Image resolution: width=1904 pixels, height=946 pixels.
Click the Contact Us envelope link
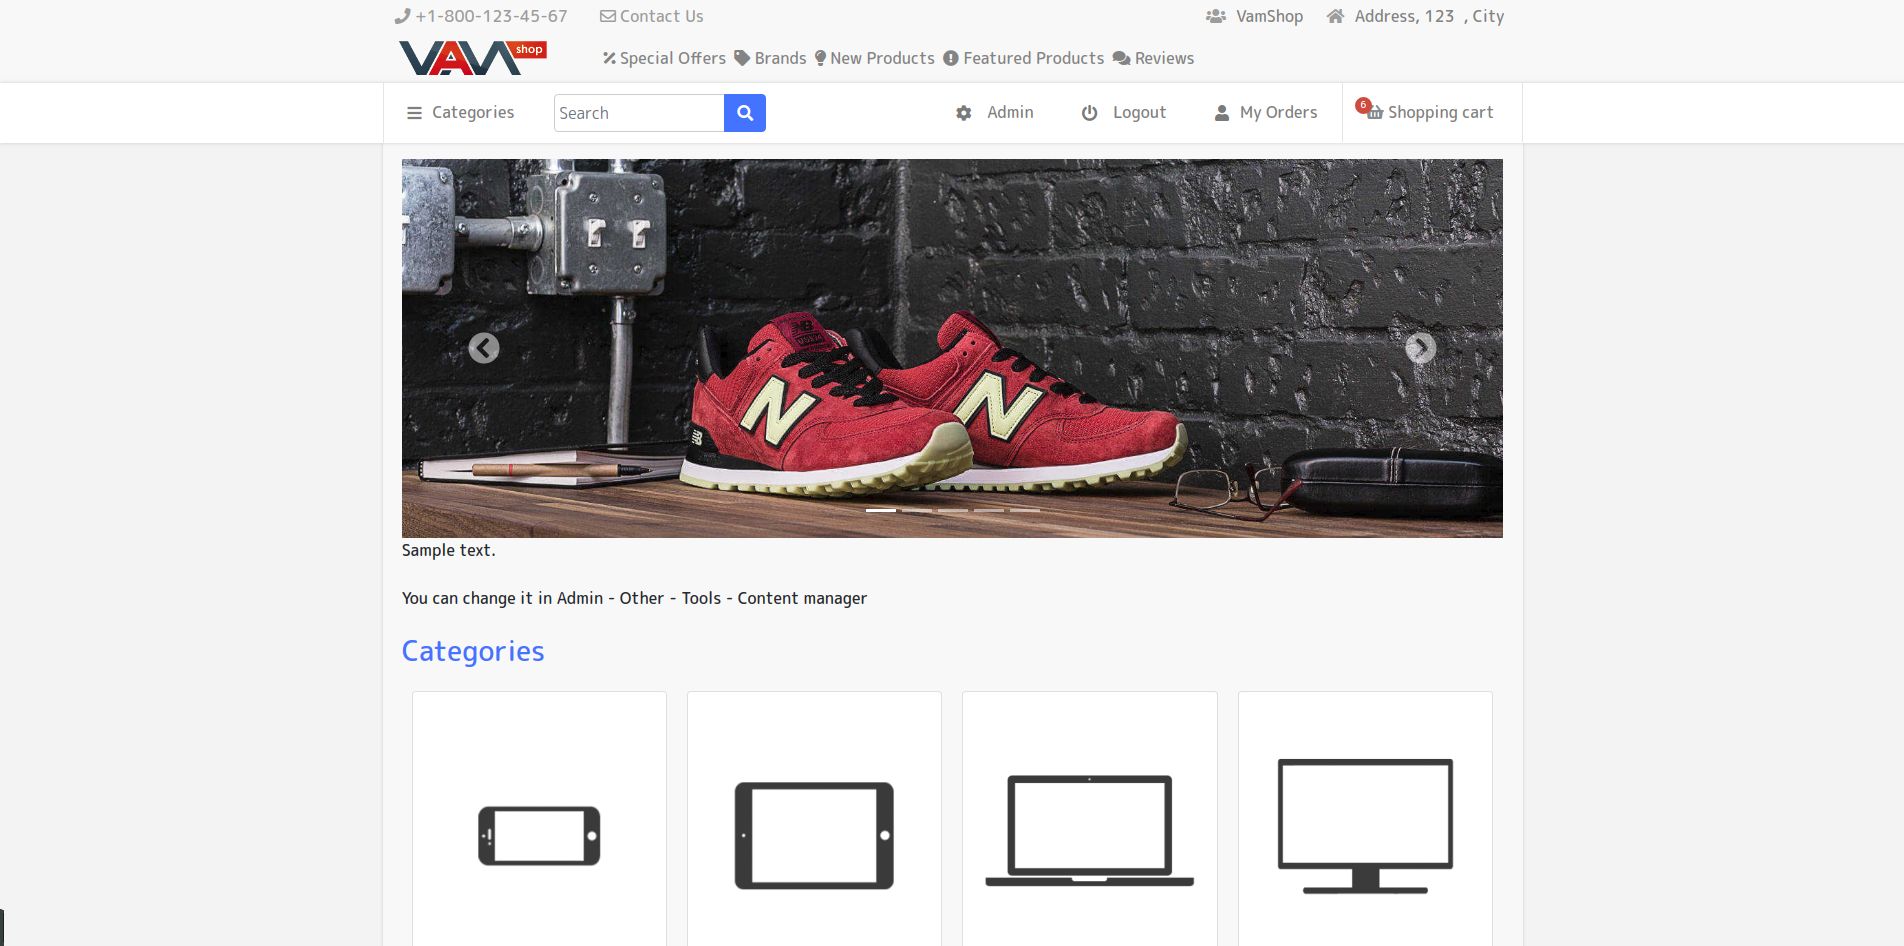pos(651,16)
